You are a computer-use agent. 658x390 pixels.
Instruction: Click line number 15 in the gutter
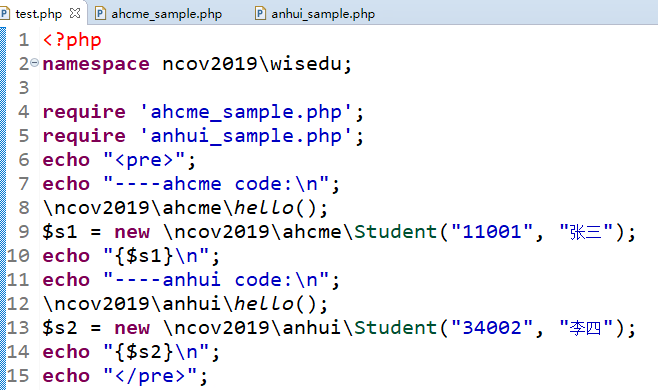(x=18, y=376)
